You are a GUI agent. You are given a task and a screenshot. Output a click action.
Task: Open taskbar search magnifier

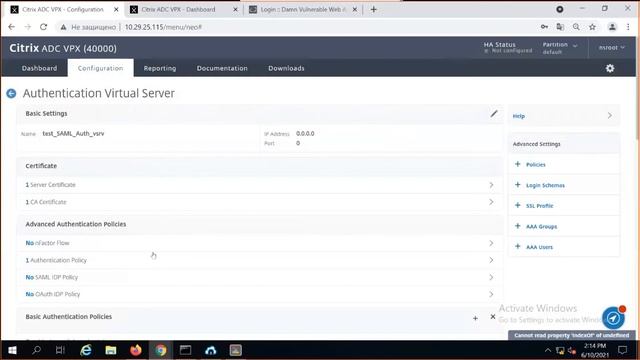coord(36,350)
